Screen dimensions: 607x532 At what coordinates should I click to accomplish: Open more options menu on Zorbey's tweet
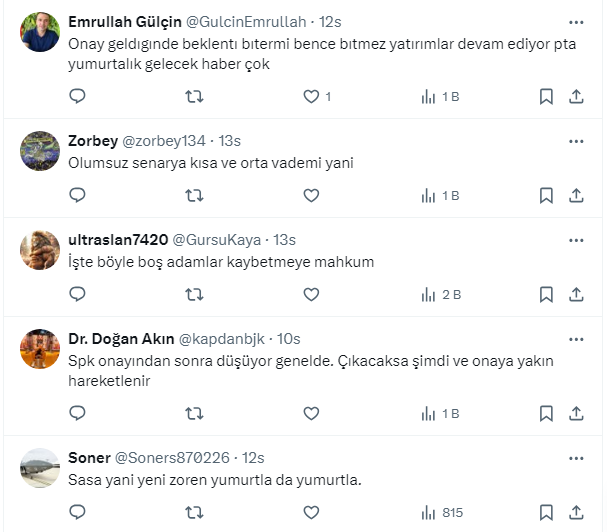pos(576,140)
